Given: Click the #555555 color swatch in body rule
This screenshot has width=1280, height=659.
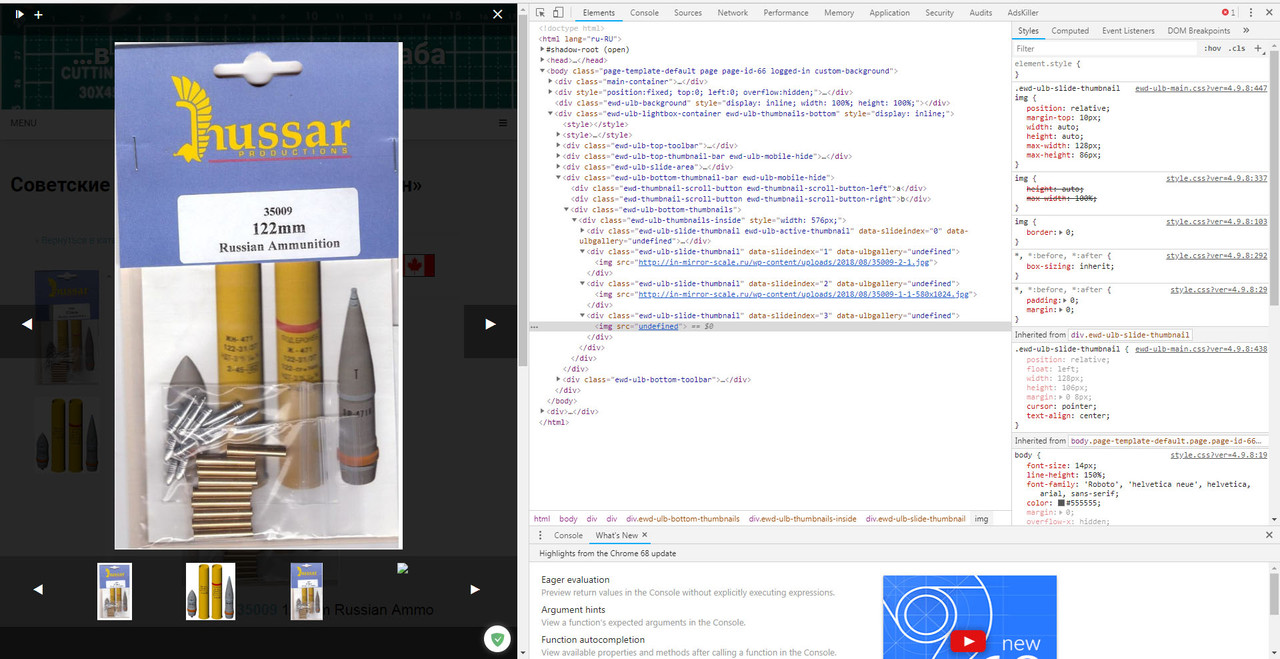Looking at the screenshot, I should [1061, 503].
